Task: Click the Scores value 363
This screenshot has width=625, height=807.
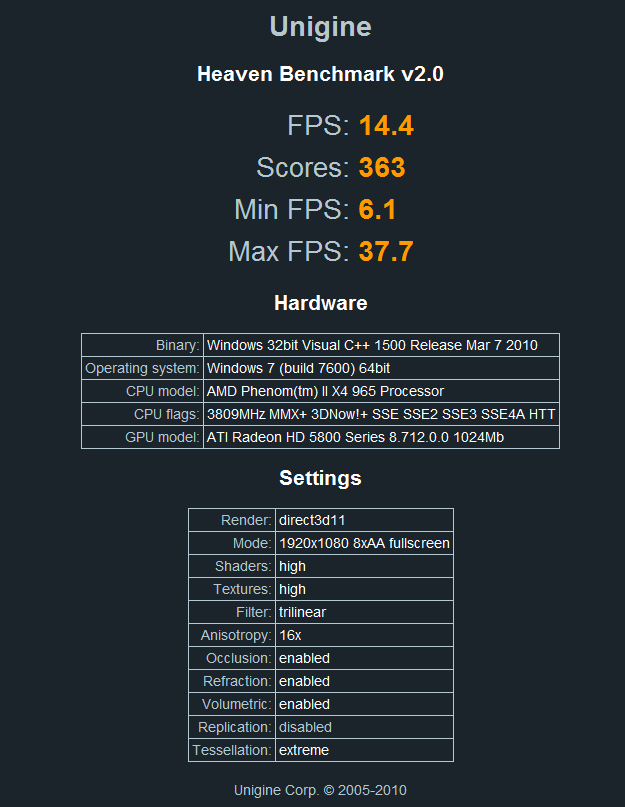Action: point(382,167)
